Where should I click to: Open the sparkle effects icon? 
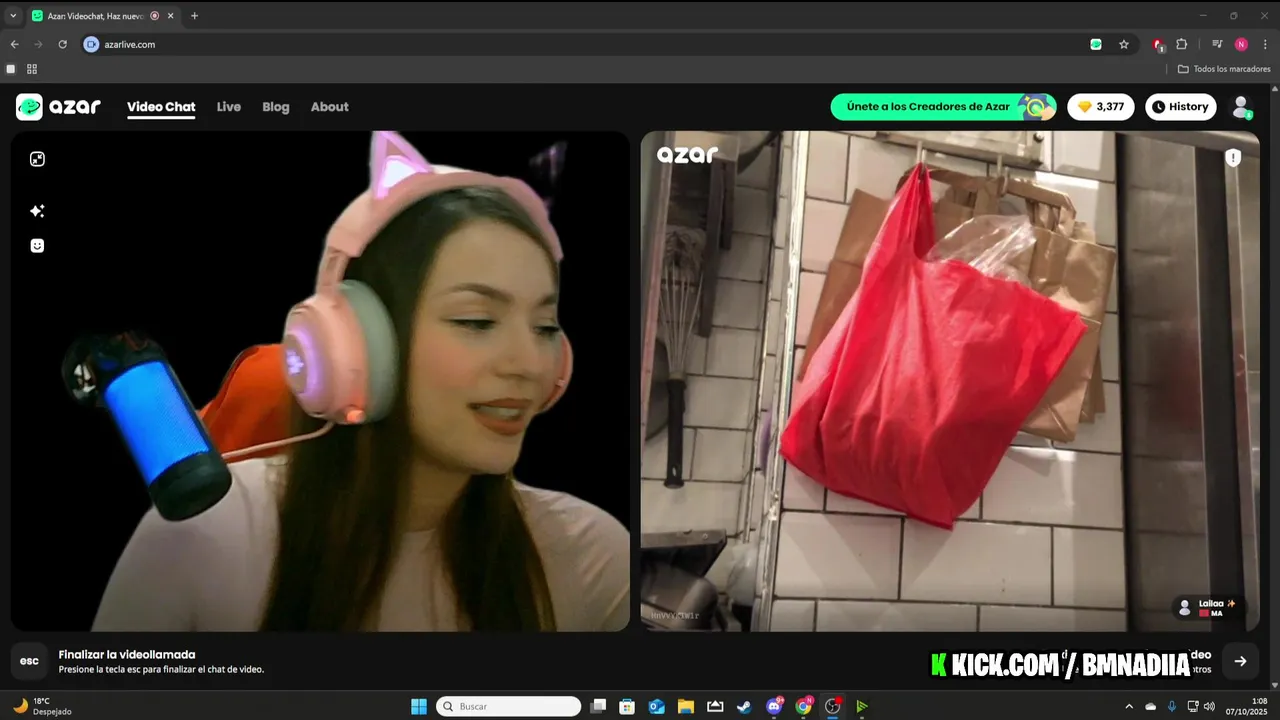tap(37, 211)
